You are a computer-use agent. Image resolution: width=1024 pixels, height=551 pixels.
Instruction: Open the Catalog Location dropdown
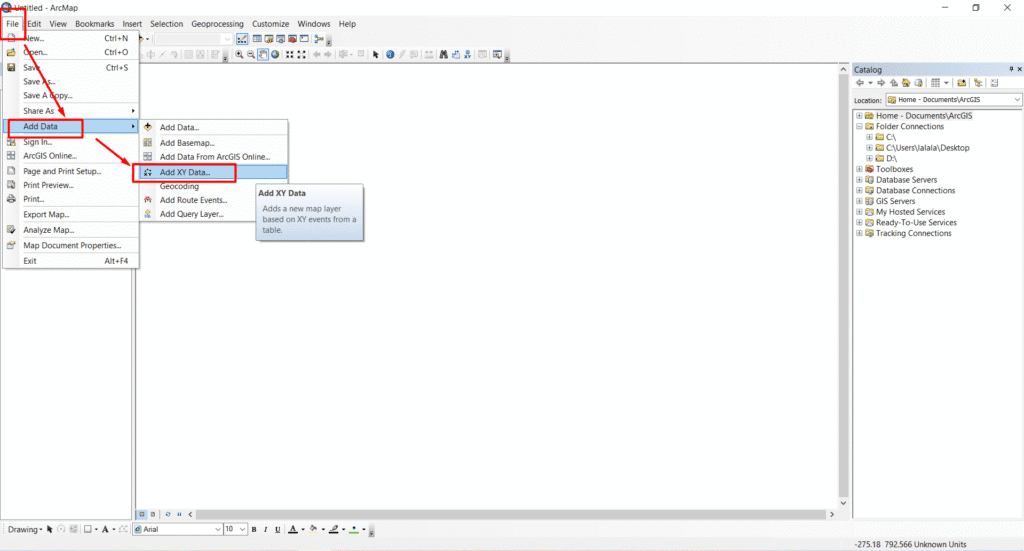[x=1016, y=100]
